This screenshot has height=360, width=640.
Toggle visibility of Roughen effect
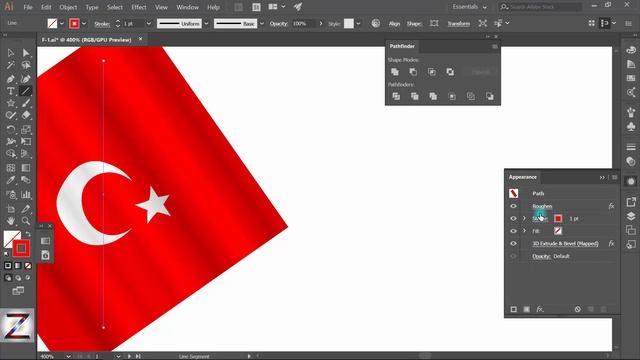pyautogui.click(x=513, y=206)
